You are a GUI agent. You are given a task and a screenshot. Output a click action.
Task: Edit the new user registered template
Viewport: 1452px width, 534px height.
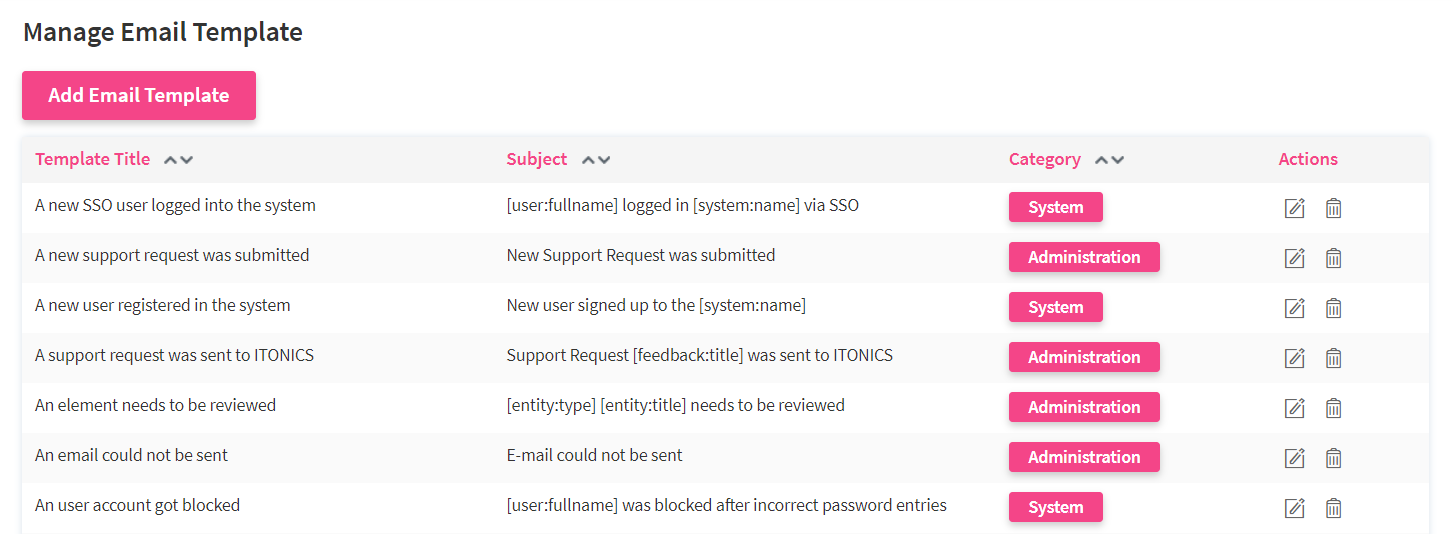[x=1294, y=308]
